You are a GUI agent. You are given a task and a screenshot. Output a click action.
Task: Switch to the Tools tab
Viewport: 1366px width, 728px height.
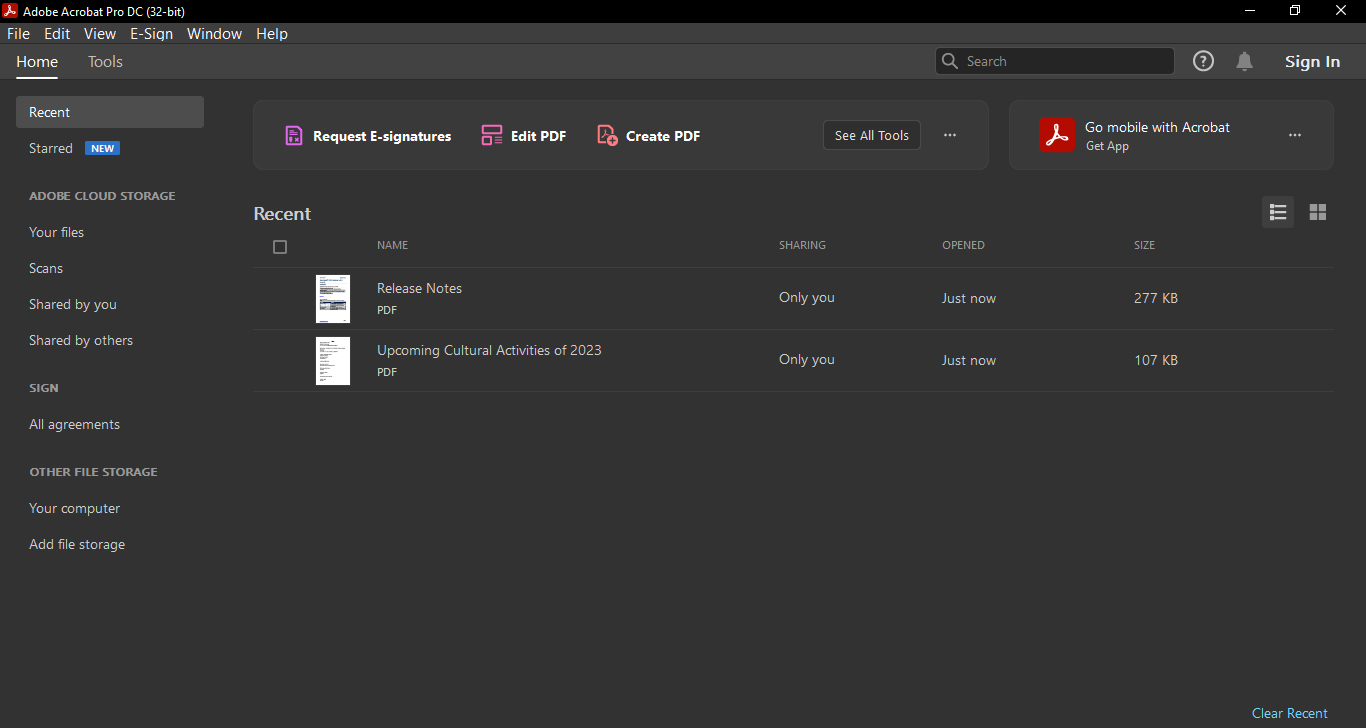pos(105,62)
